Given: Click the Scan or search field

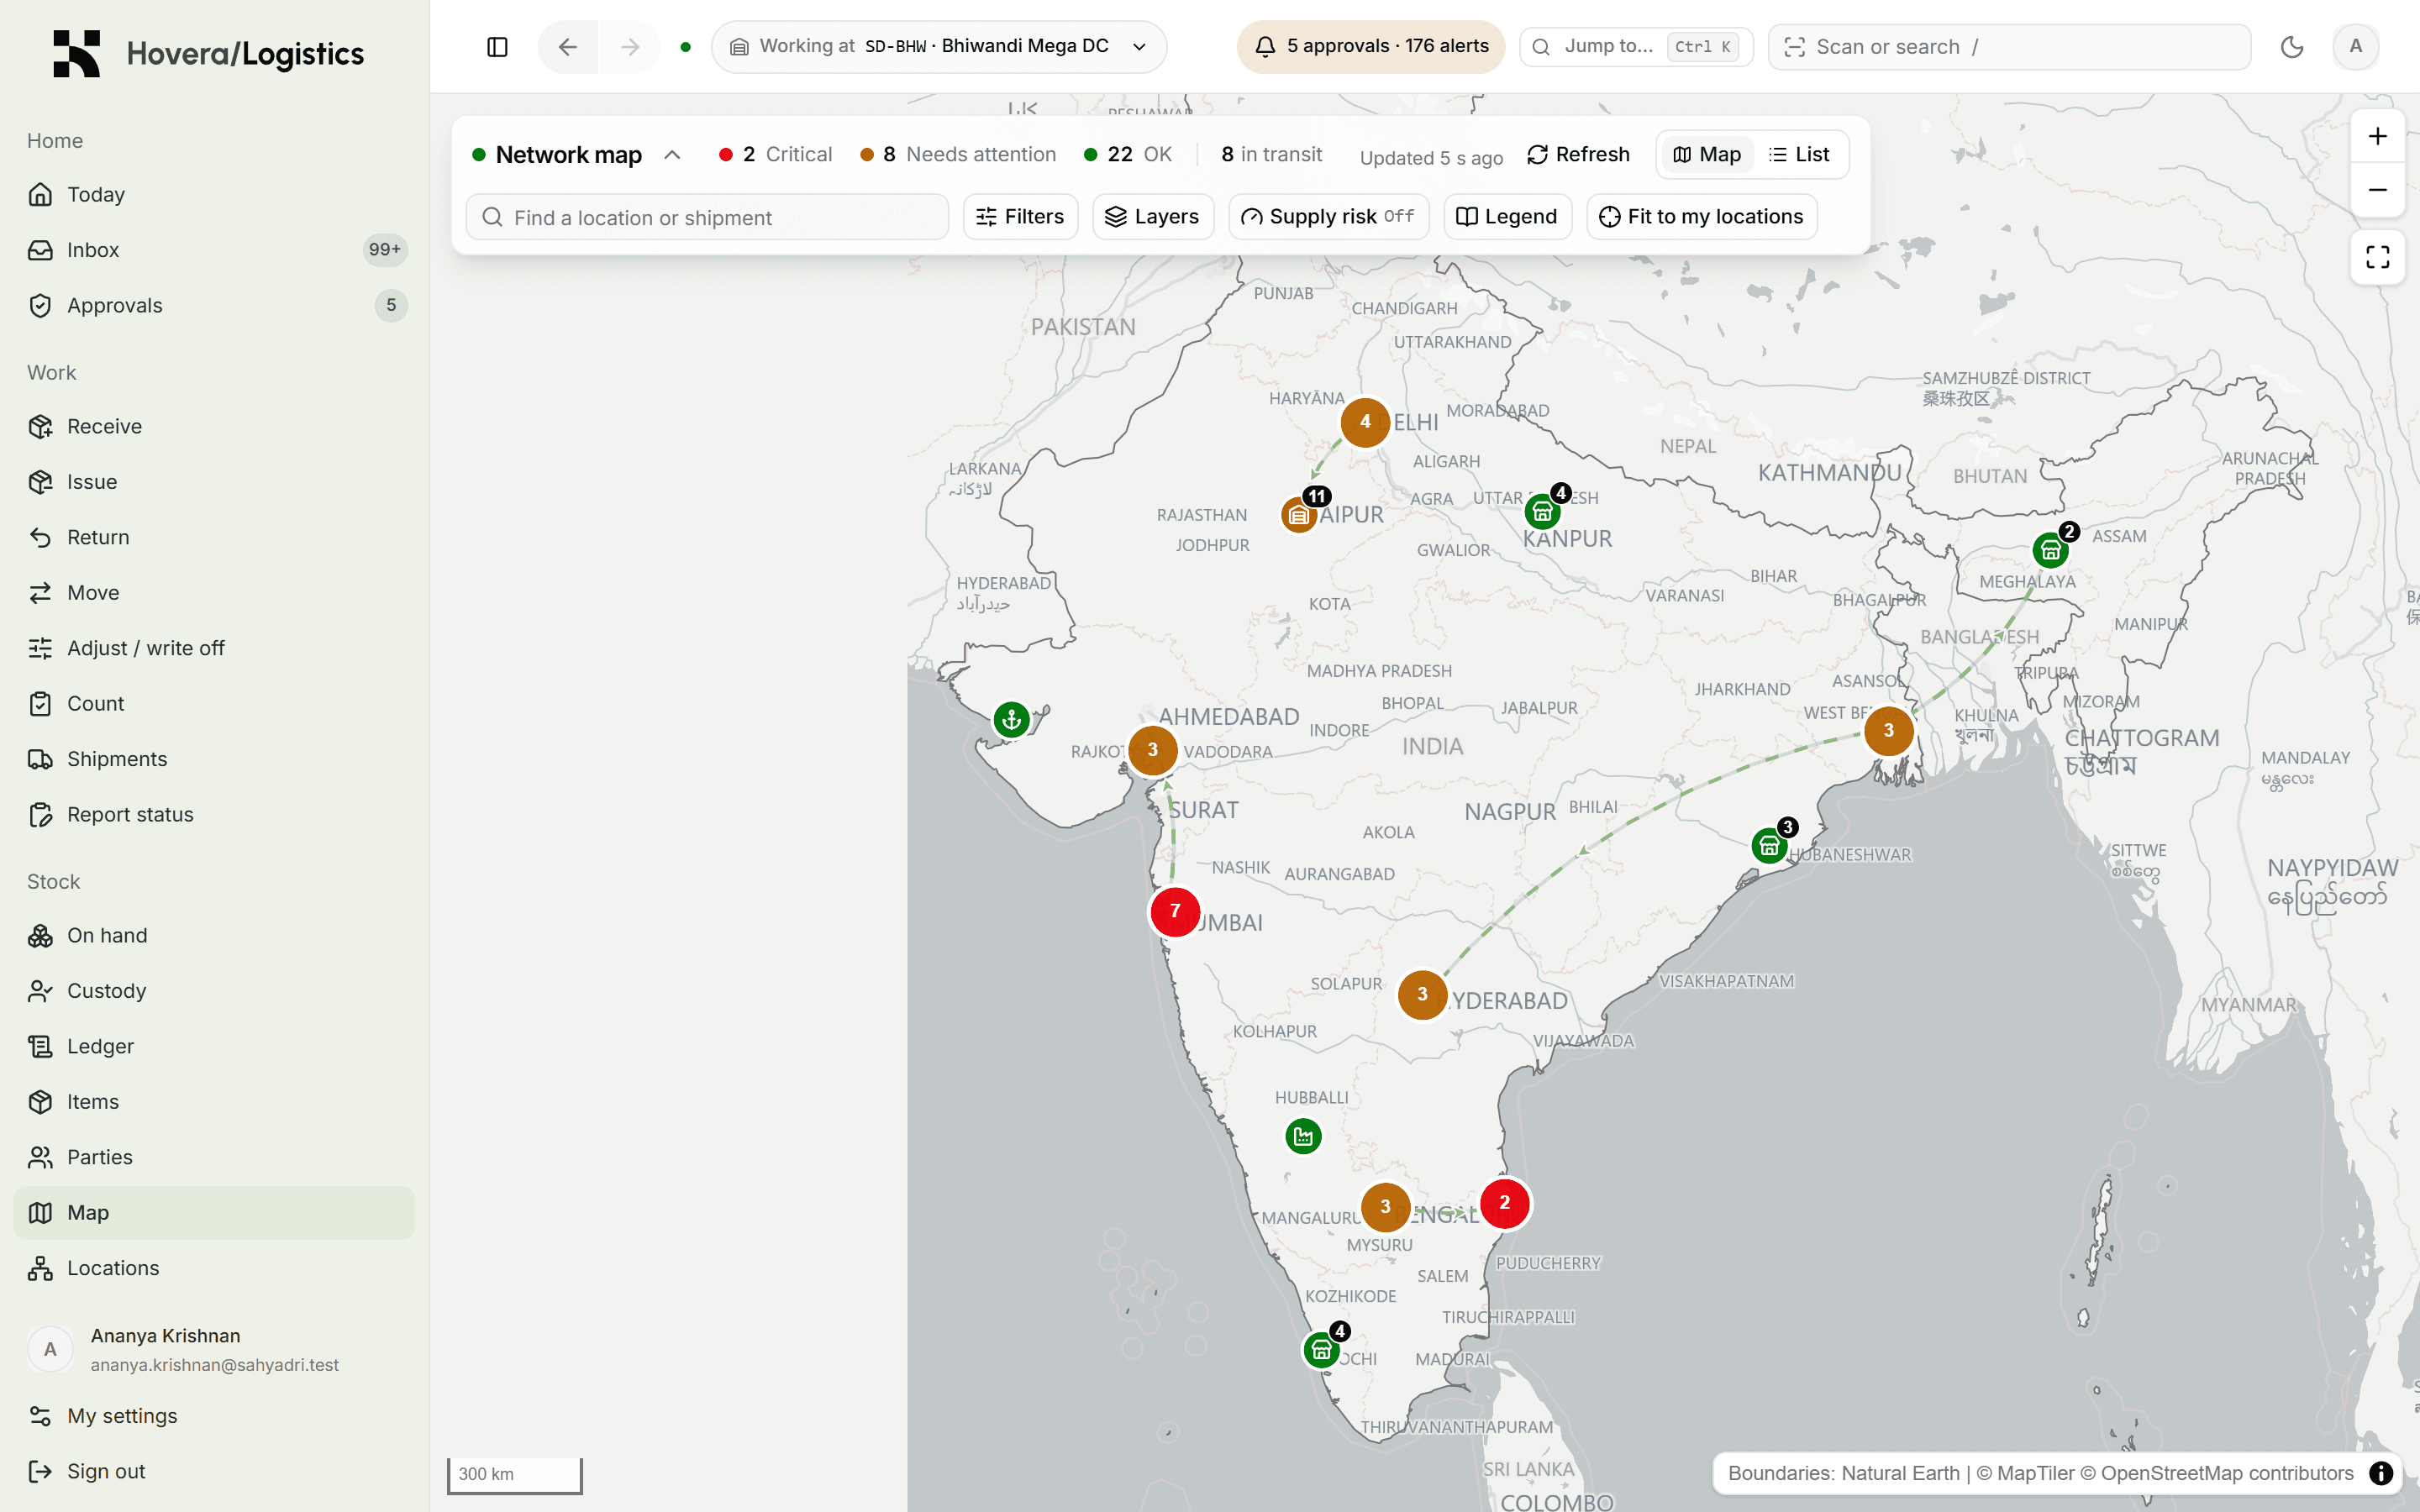Looking at the screenshot, I should pyautogui.click(x=2009, y=47).
